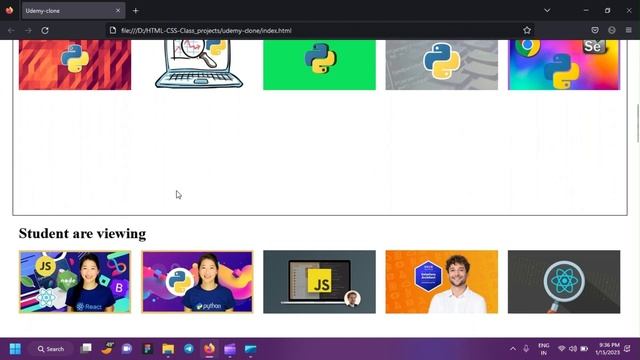The width and height of the screenshot is (640, 360).
Task: Open the green background Python course thumbnail
Action: [320, 65]
